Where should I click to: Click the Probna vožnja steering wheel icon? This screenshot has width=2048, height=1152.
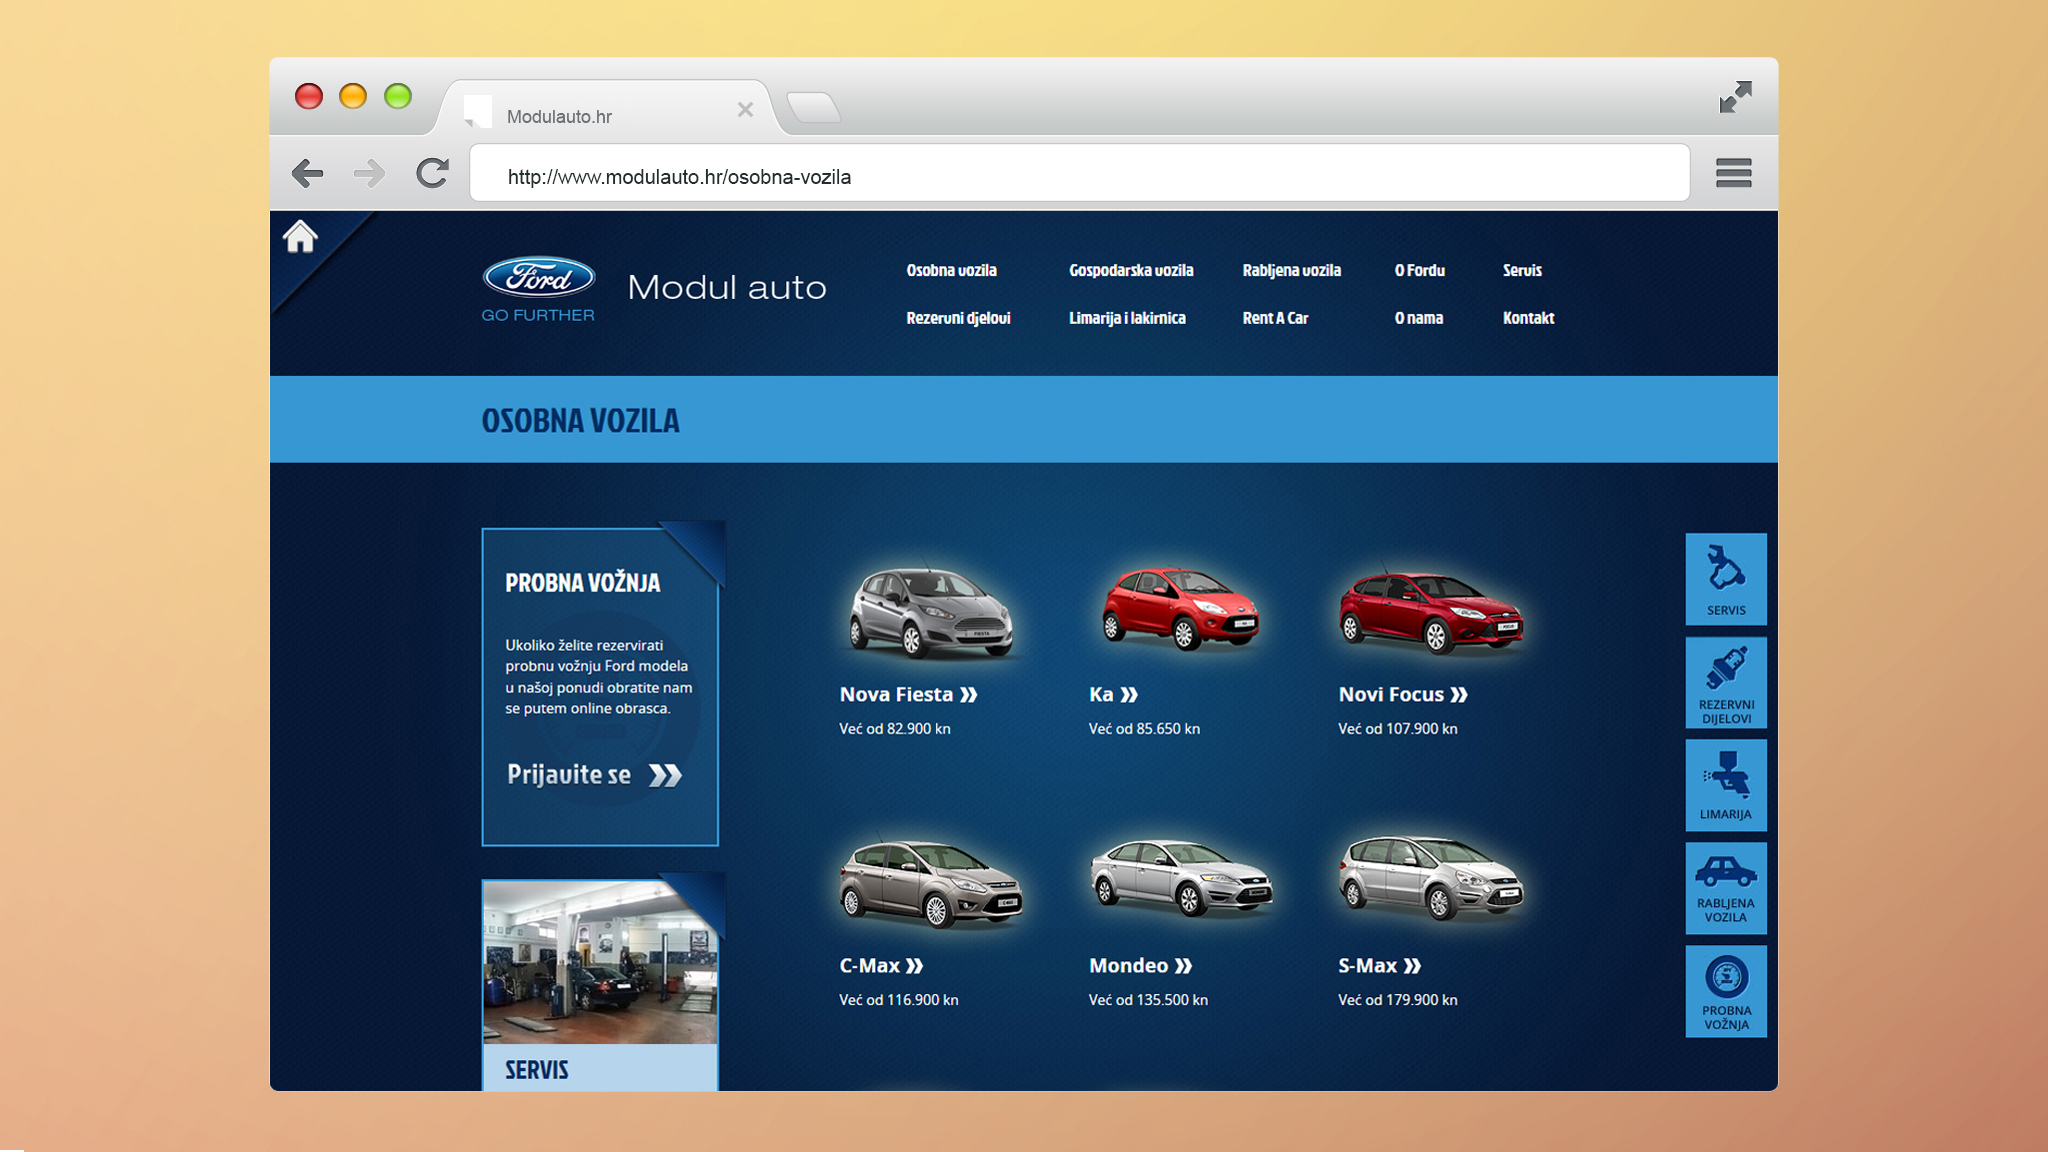[1726, 991]
